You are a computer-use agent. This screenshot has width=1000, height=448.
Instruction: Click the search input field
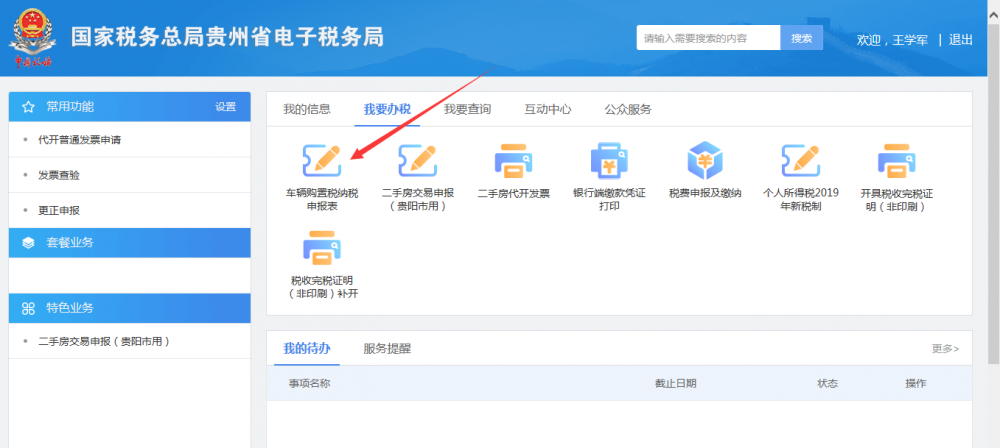pos(709,38)
